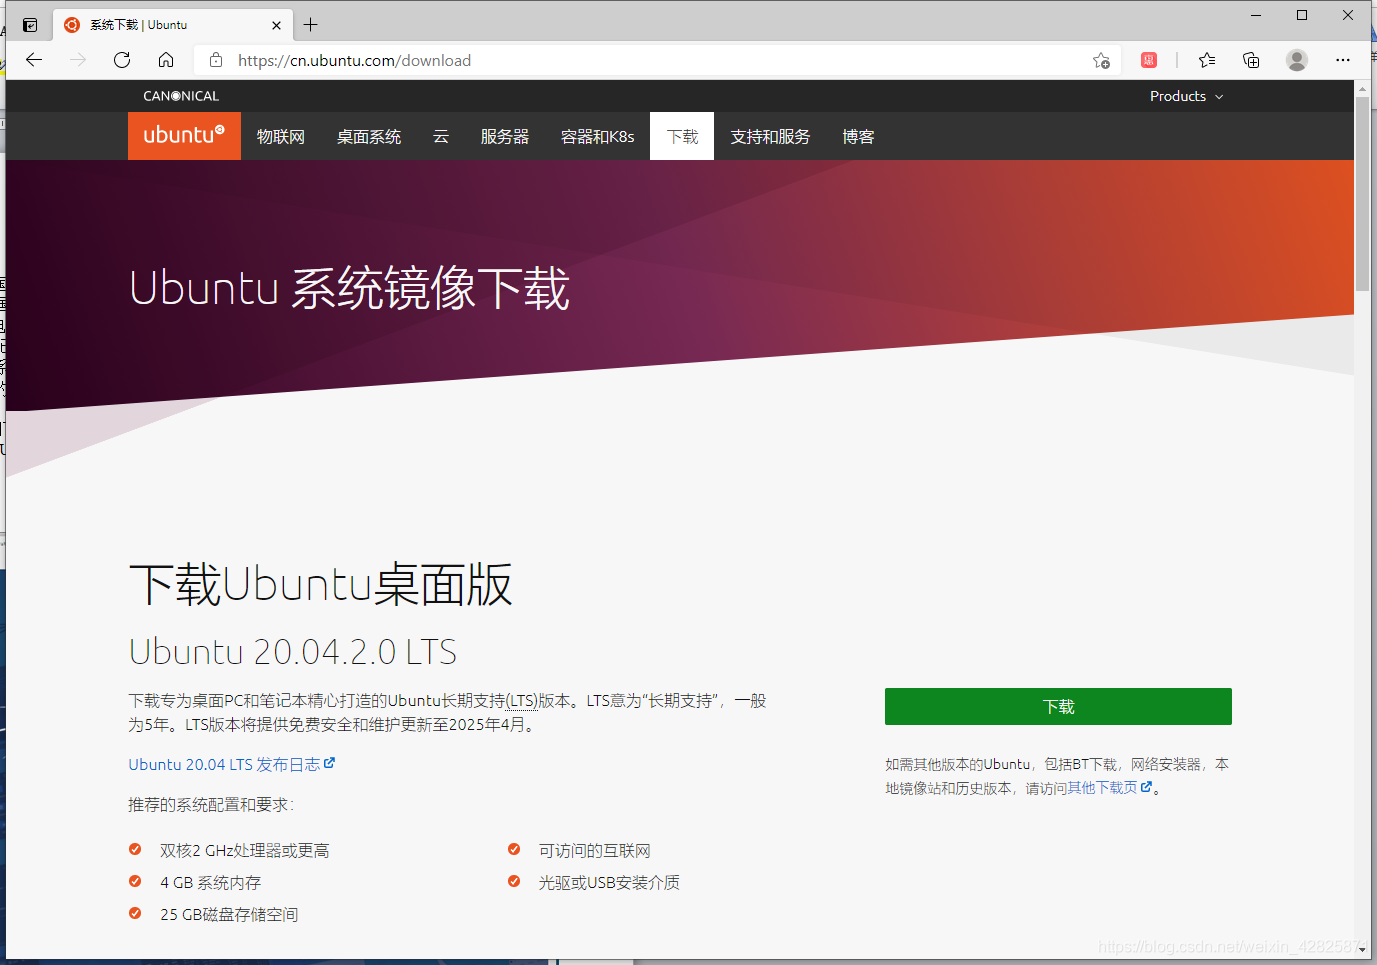Click the 推荐的系统配置和要求 label

[x=210, y=804]
